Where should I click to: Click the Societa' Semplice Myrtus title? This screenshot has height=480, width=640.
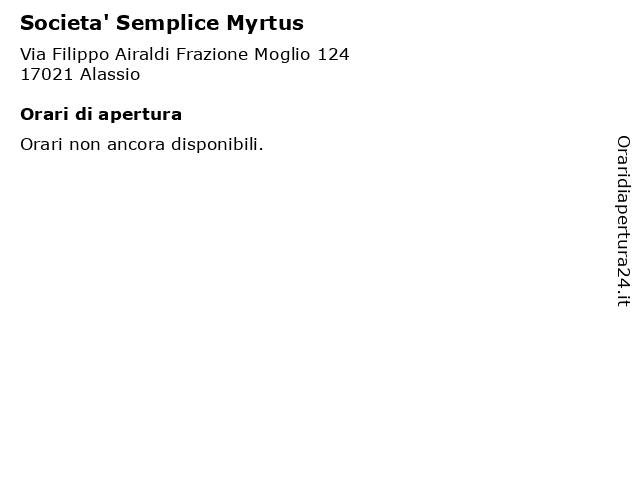(162, 23)
